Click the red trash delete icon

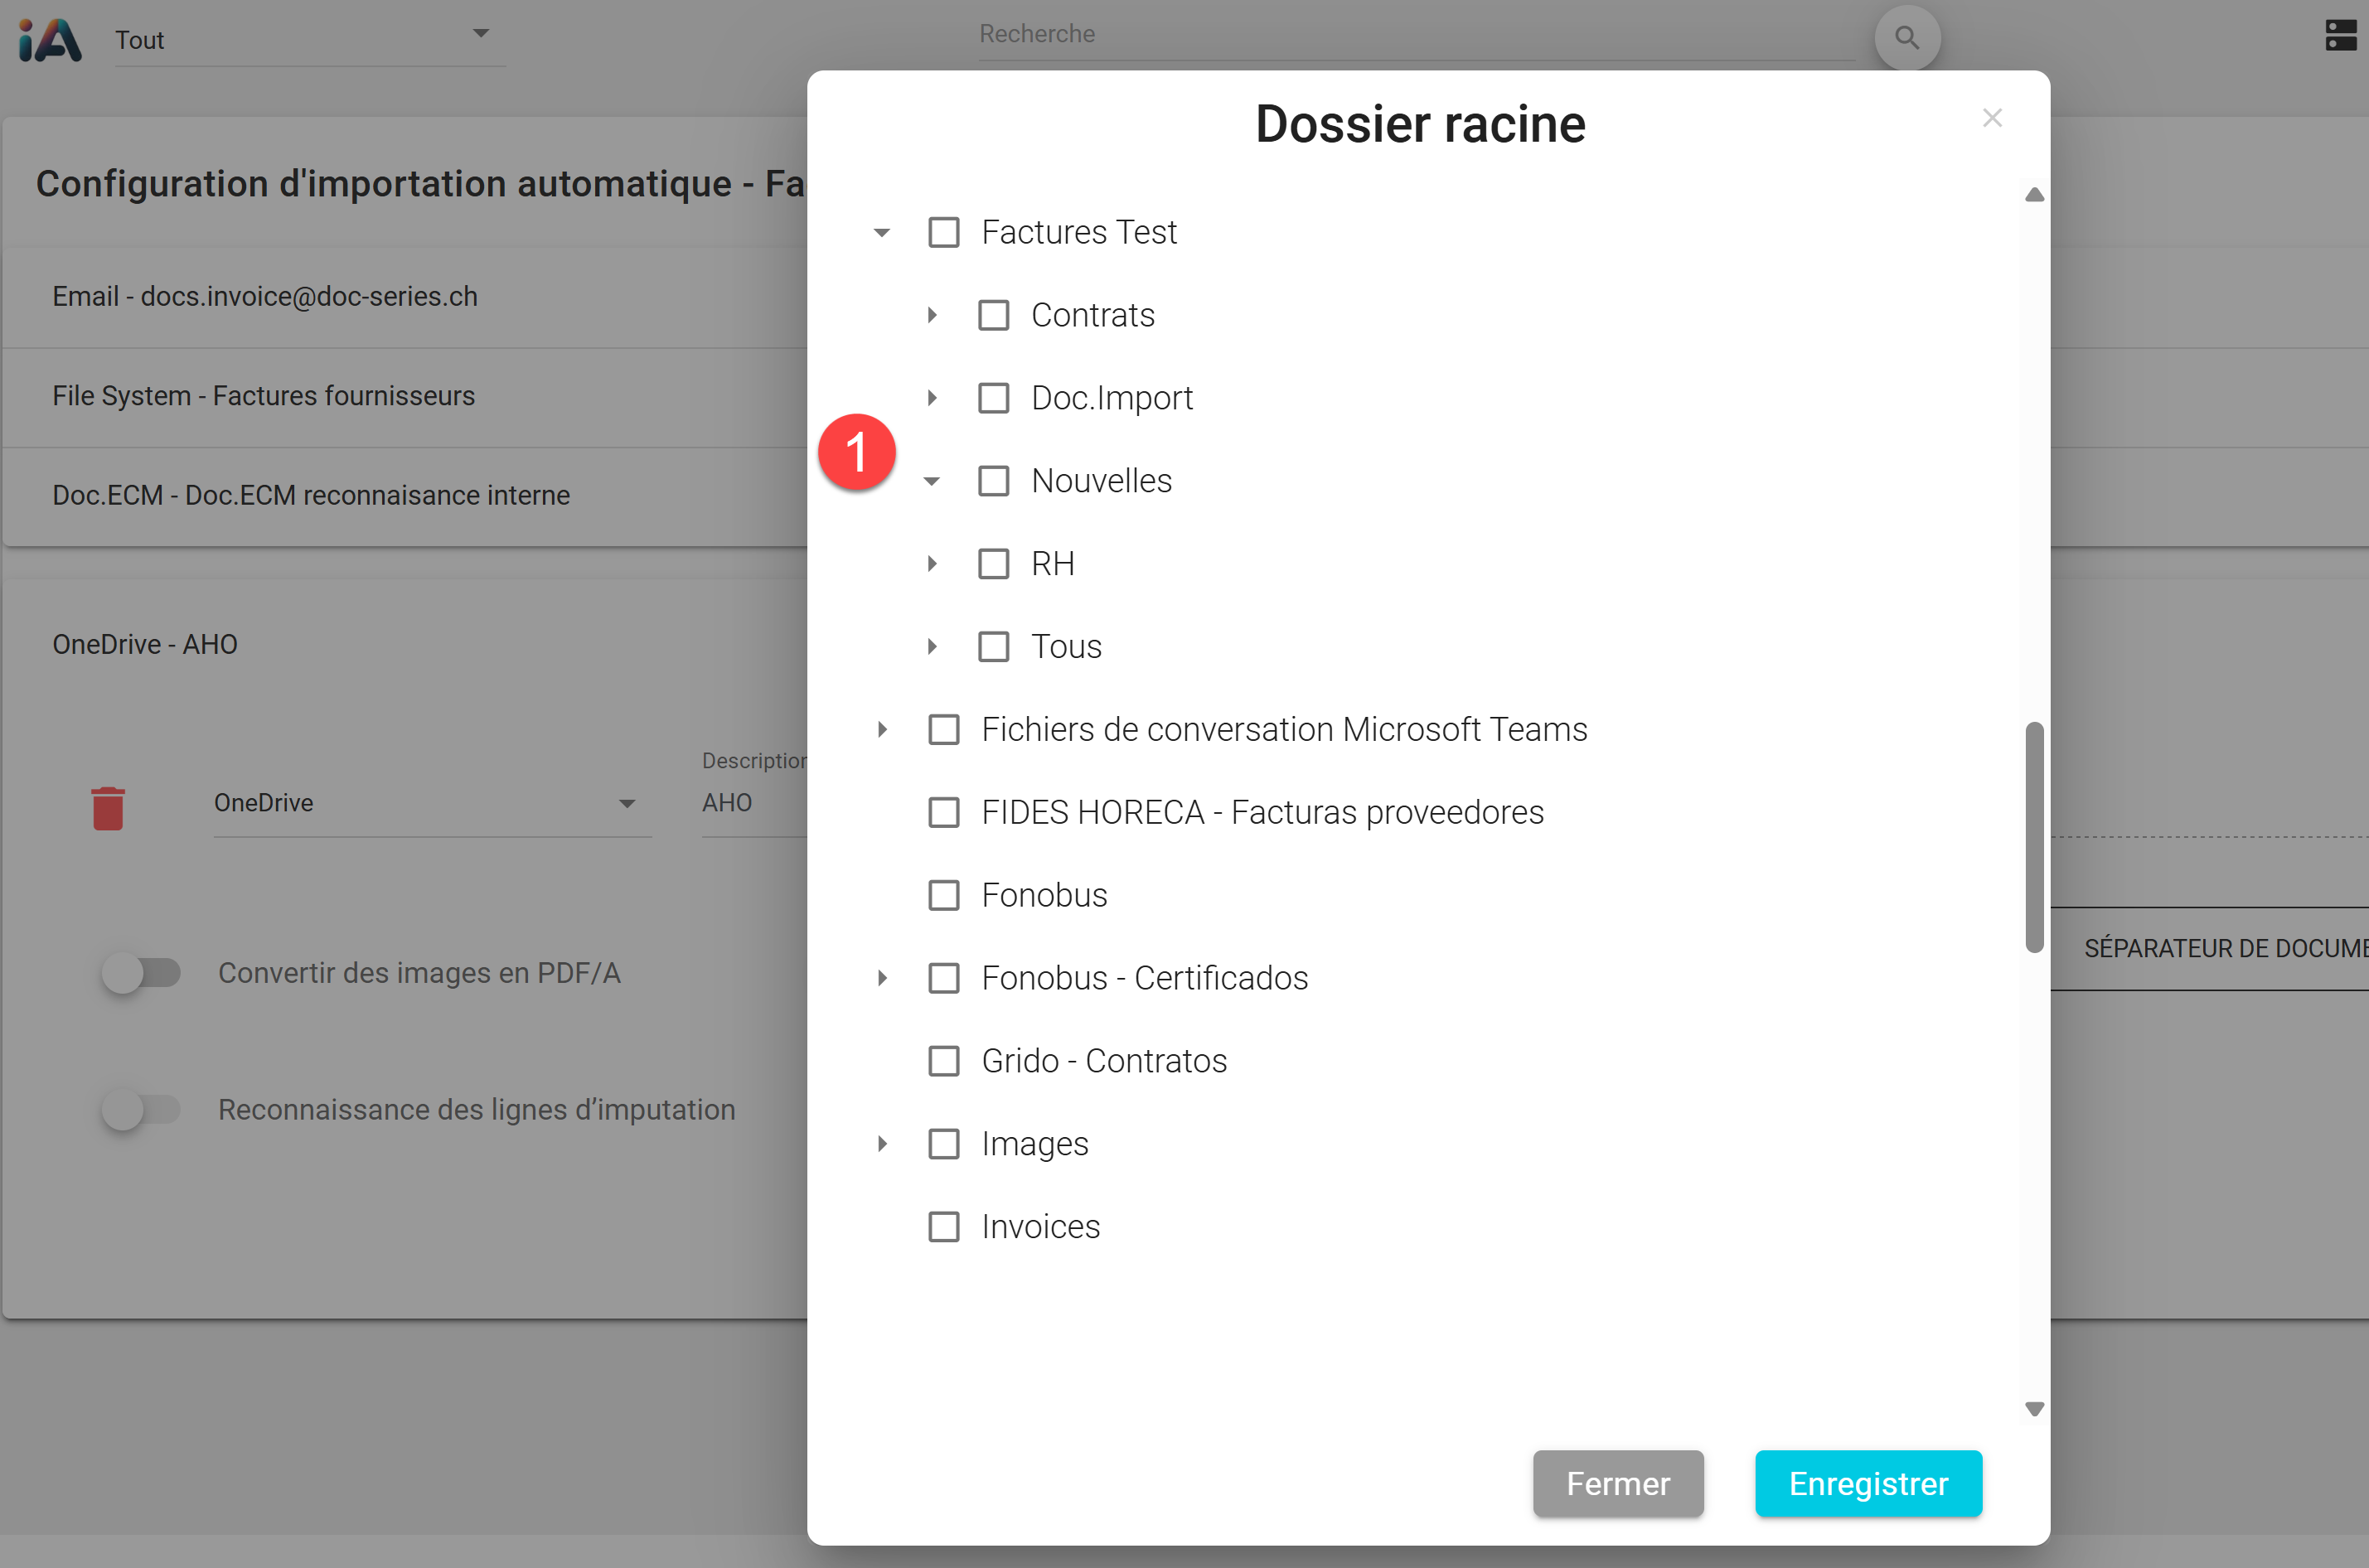click(x=108, y=808)
